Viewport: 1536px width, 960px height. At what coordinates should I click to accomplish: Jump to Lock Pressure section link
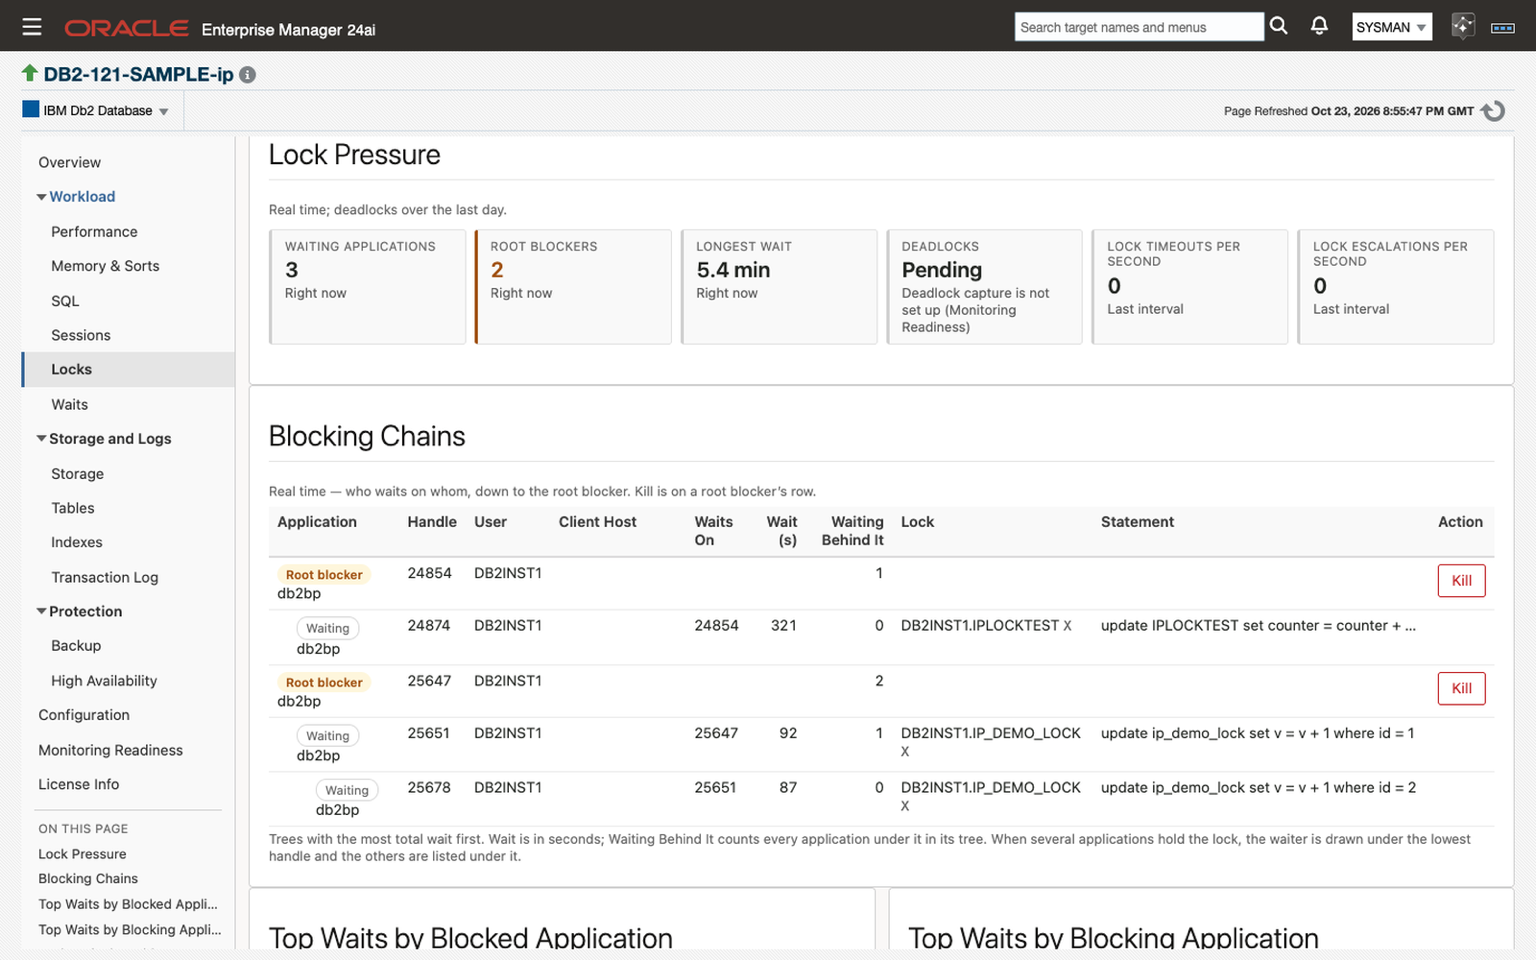pyautogui.click(x=82, y=854)
